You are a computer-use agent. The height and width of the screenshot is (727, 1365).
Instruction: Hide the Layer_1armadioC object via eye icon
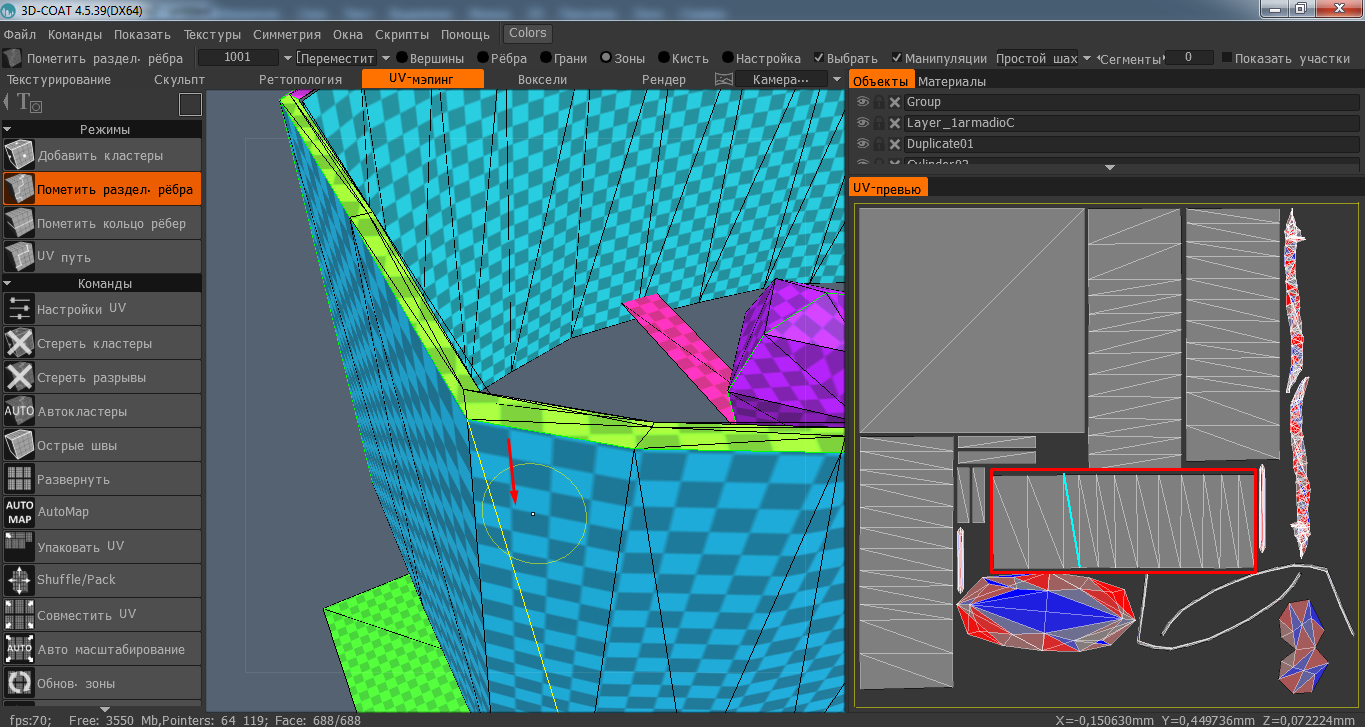[x=862, y=123]
